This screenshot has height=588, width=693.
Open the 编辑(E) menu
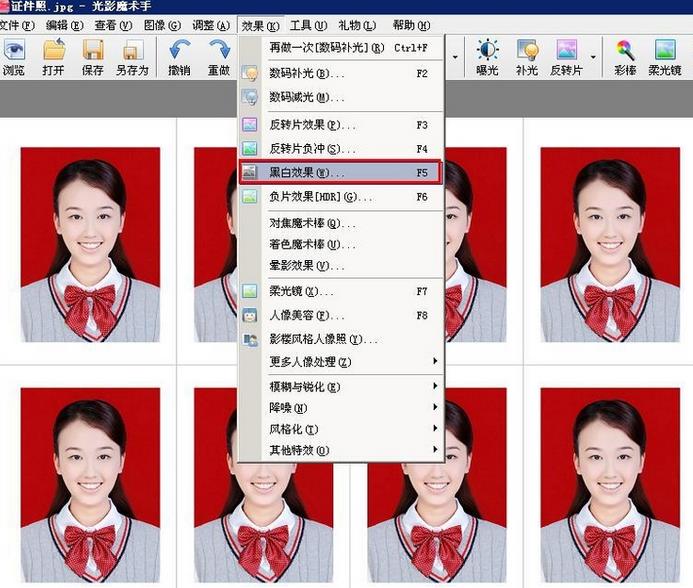[x=65, y=26]
